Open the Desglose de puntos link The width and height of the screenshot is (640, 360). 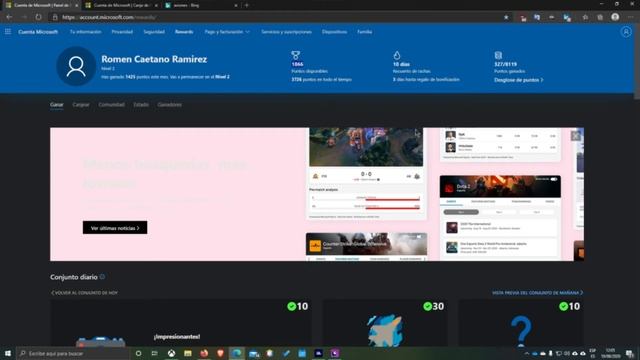pyautogui.click(x=518, y=80)
